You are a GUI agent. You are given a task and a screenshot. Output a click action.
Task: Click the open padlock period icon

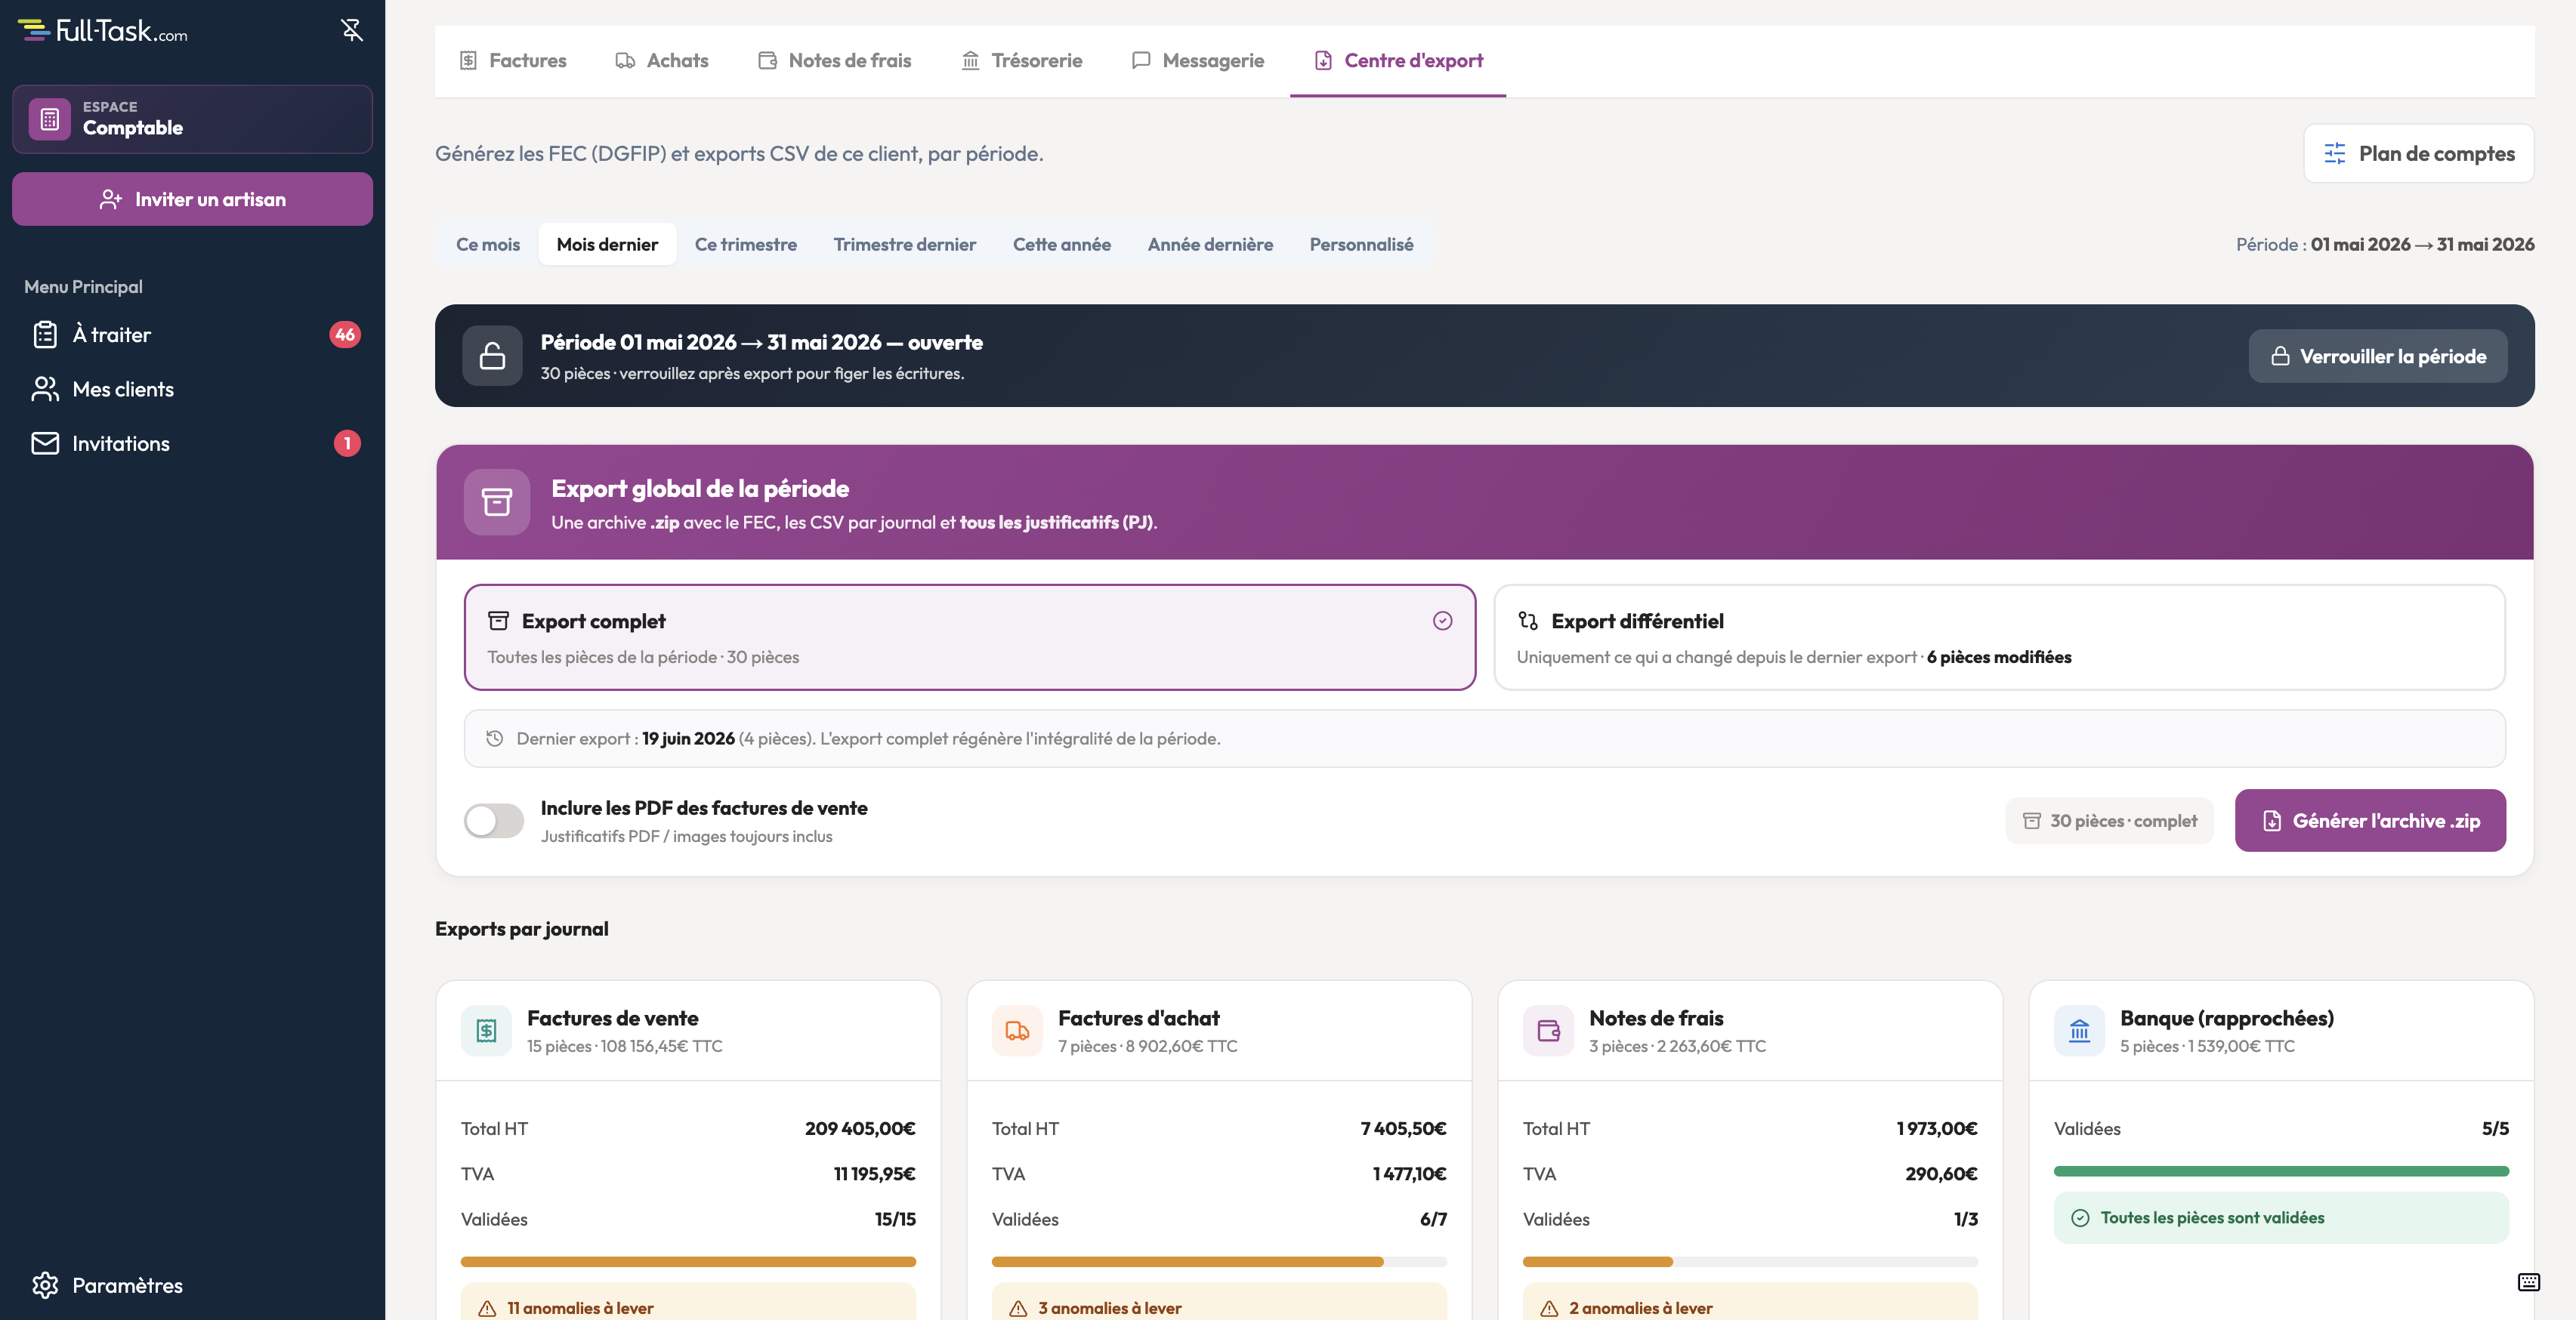click(492, 356)
